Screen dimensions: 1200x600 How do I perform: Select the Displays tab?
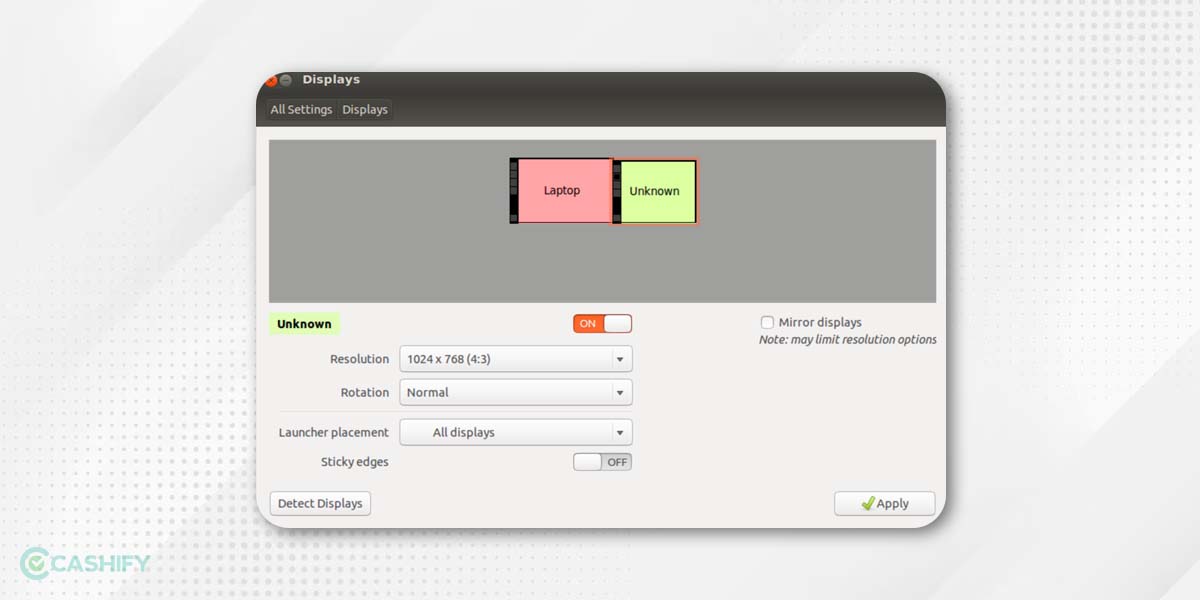pos(364,110)
